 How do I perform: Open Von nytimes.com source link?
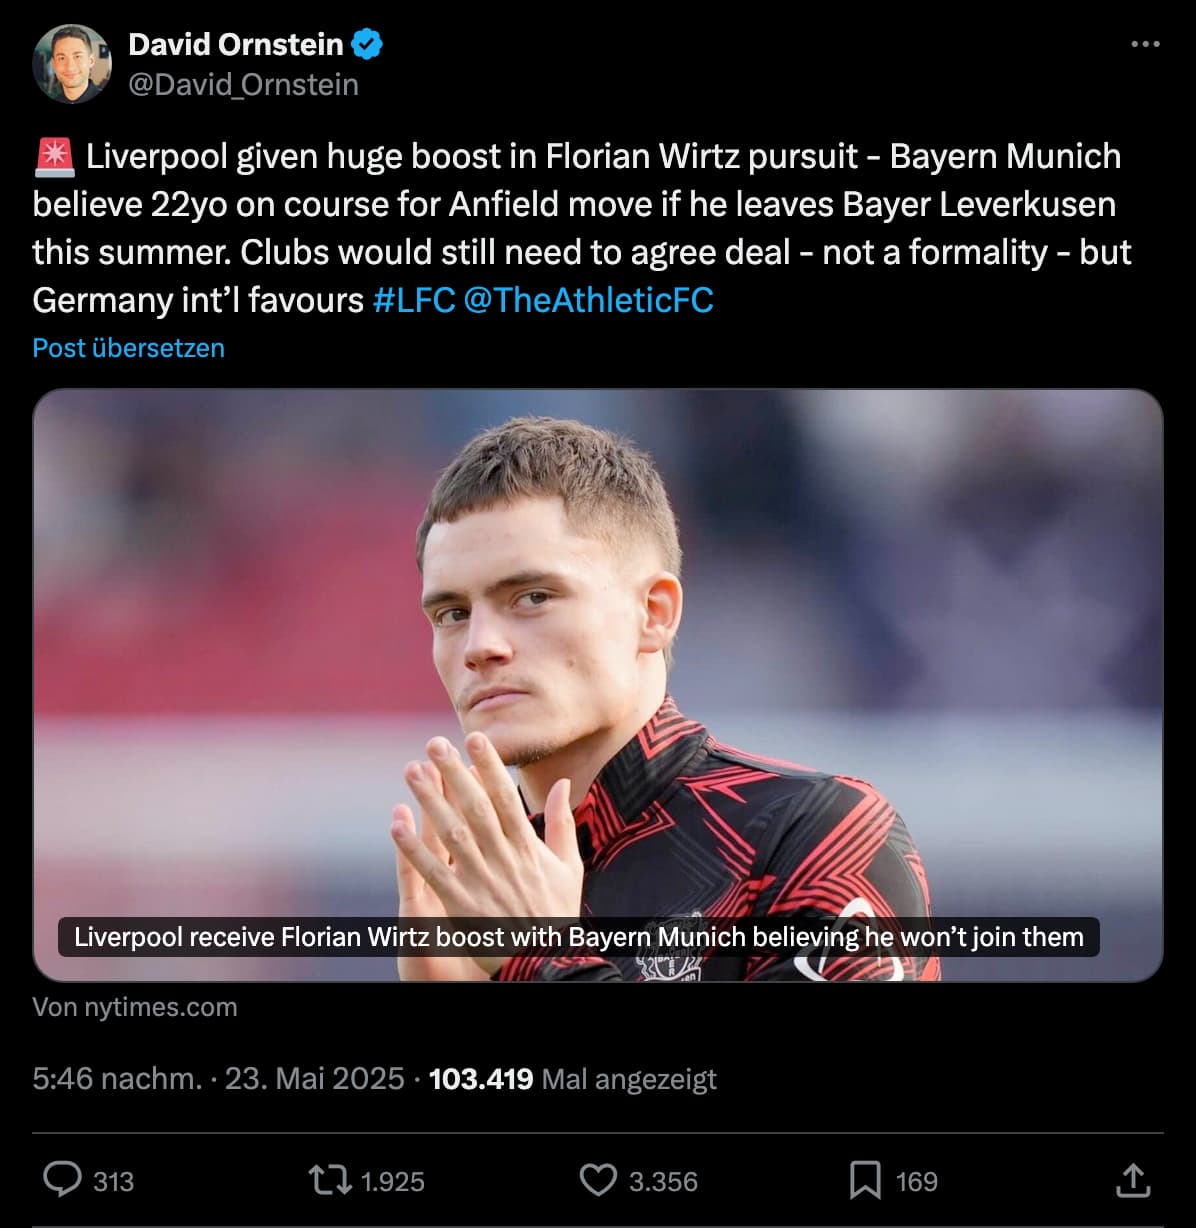coord(135,1006)
